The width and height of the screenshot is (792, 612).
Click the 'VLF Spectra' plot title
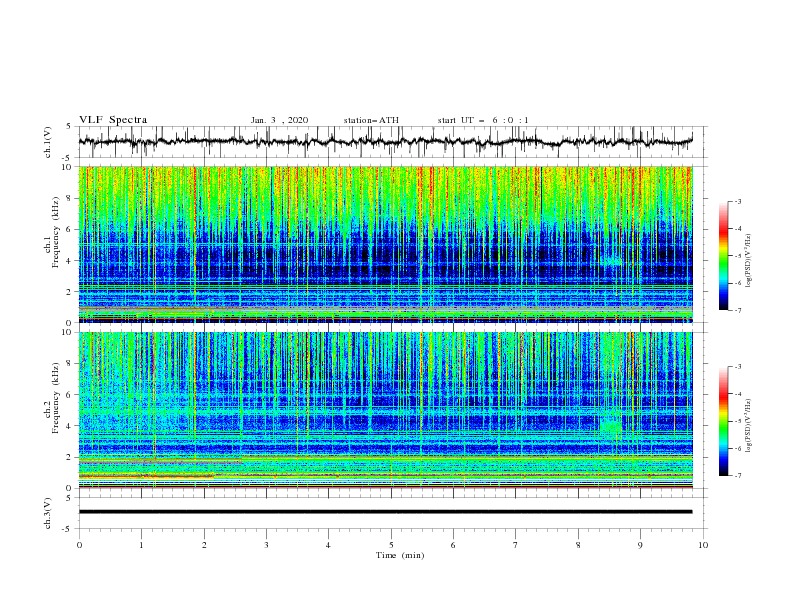113,120
